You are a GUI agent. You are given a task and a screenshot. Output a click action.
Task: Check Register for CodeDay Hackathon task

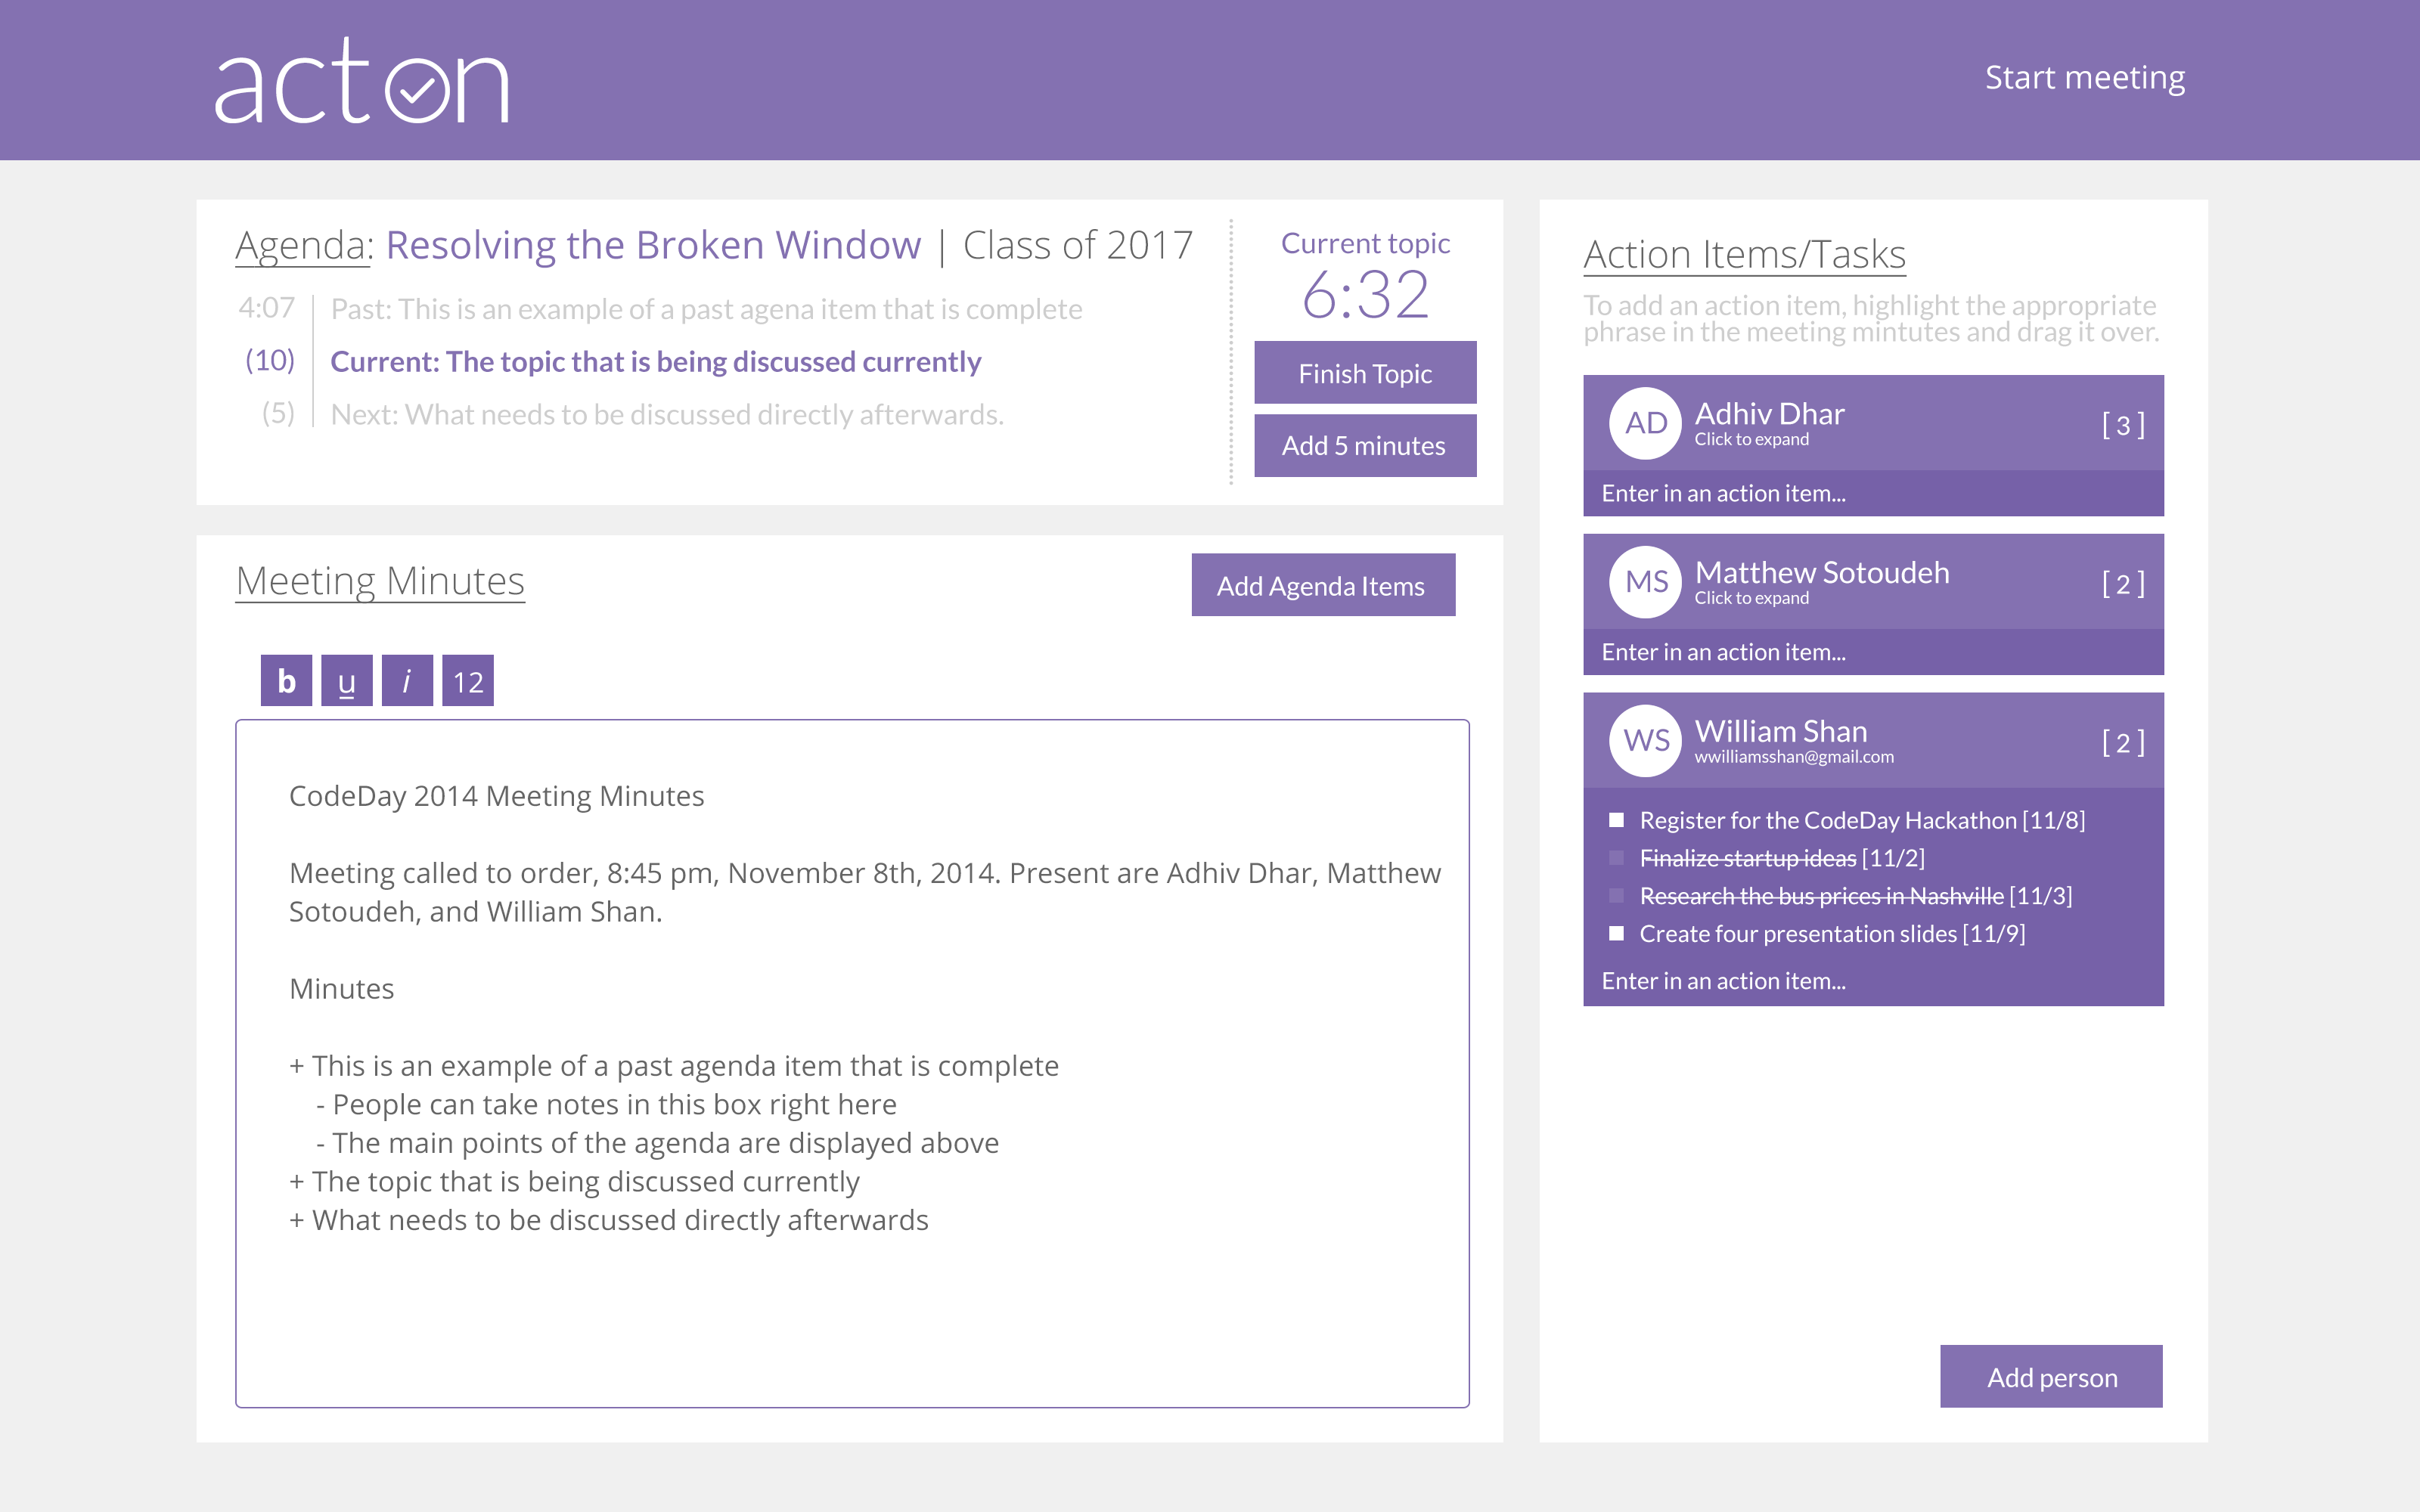tap(1616, 820)
